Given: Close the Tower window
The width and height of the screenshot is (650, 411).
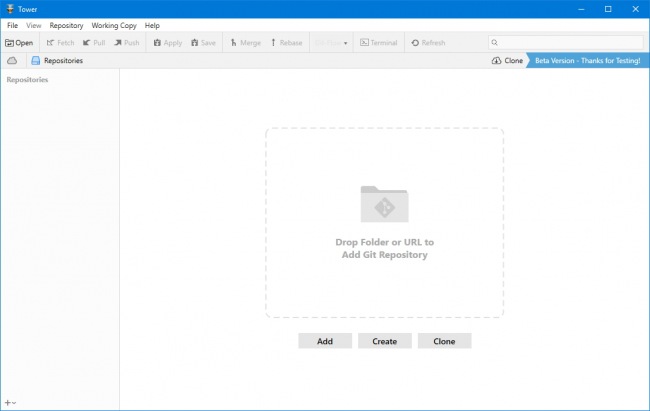Looking at the screenshot, I should click(x=635, y=9).
